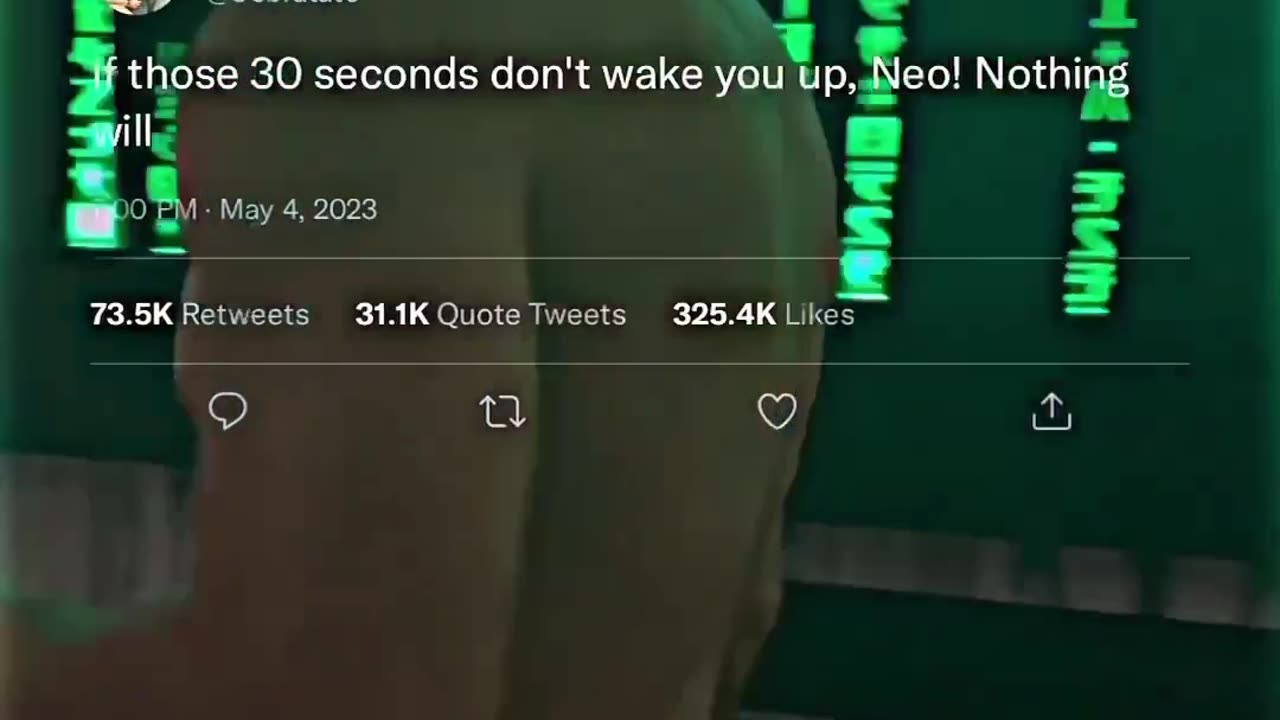Image resolution: width=1280 pixels, height=720 pixels.
Task: Click the green matrix code column at right
Action: (1097, 160)
